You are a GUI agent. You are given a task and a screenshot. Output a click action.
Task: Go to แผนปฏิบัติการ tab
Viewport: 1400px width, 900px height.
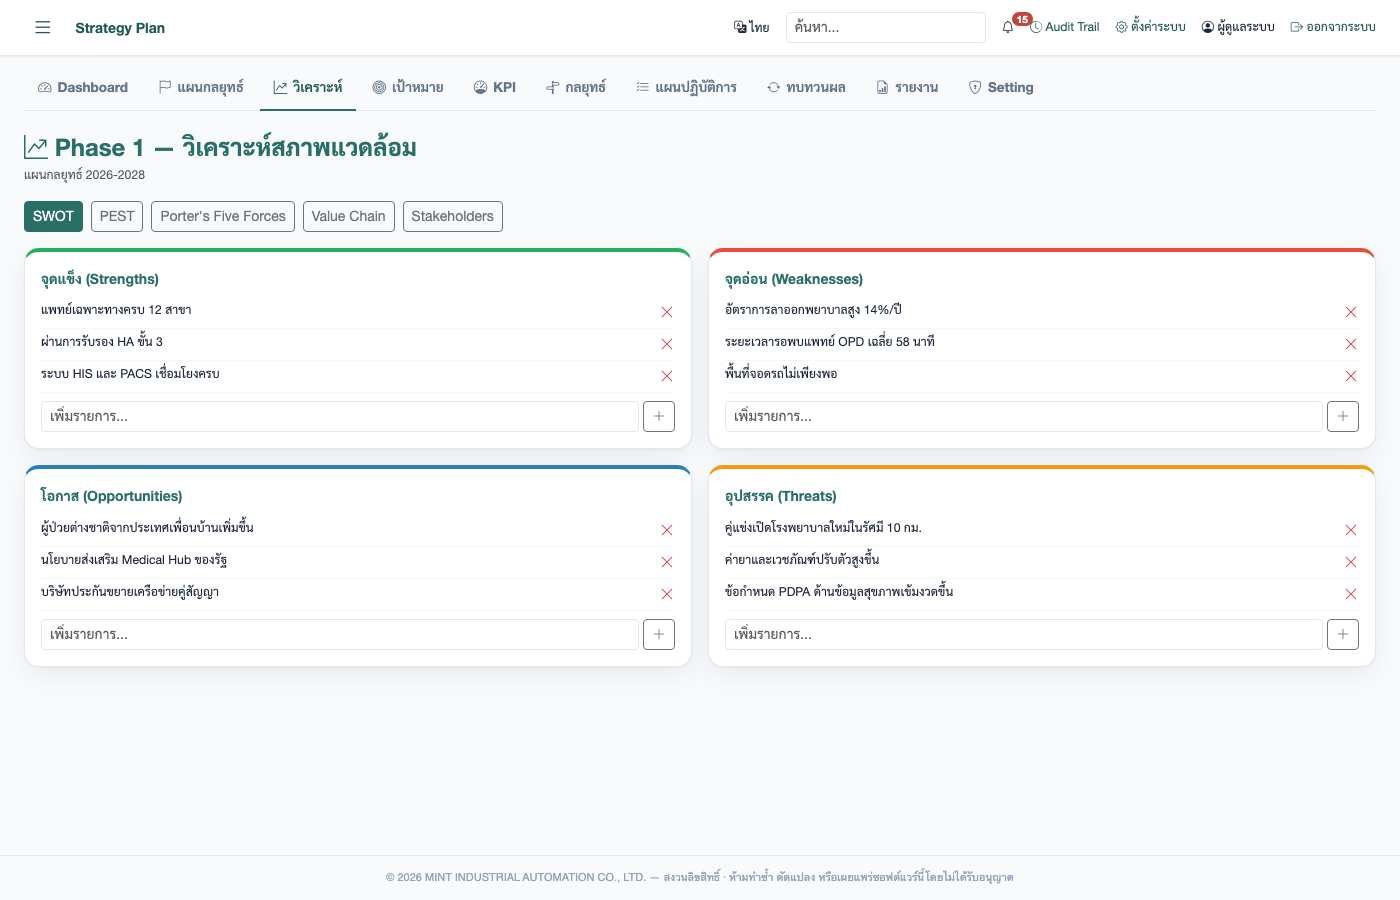pyautogui.click(x=687, y=87)
